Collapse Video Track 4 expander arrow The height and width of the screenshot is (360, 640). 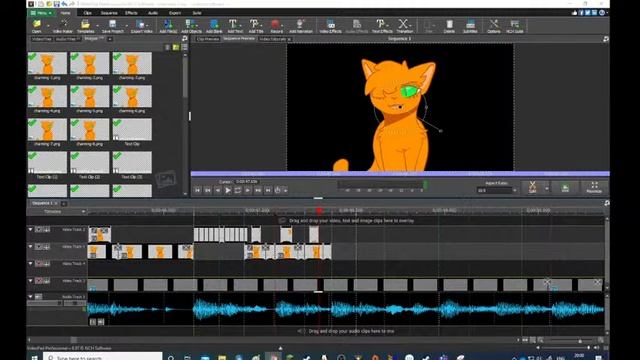click(x=30, y=264)
